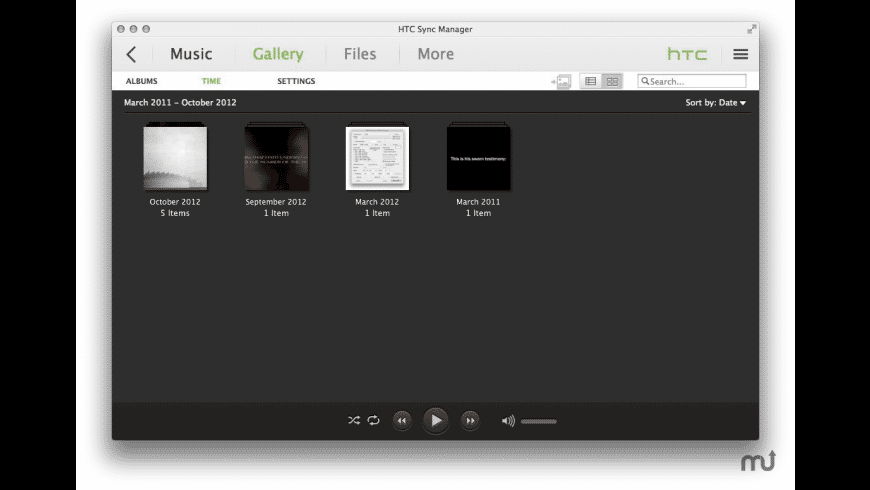The width and height of the screenshot is (870, 490).
Task: Select the TIME sub-tab
Action: point(211,81)
